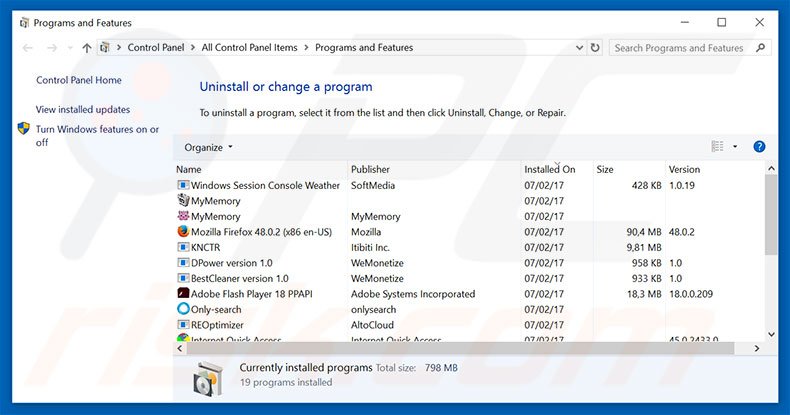Screen dimensions: 790x415
Task: Select DPower version 1.0 entry name
Action: [x=232, y=263]
